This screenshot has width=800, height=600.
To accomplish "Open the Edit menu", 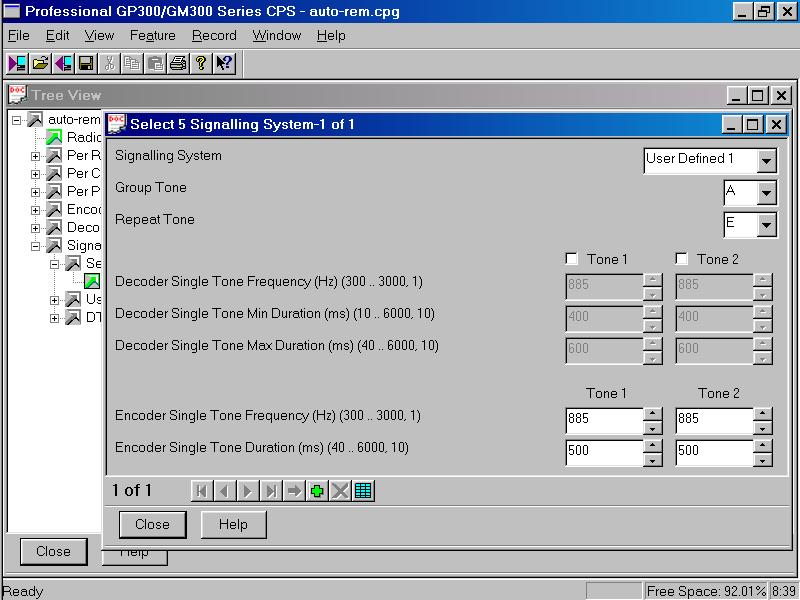I will tap(57, 36).
